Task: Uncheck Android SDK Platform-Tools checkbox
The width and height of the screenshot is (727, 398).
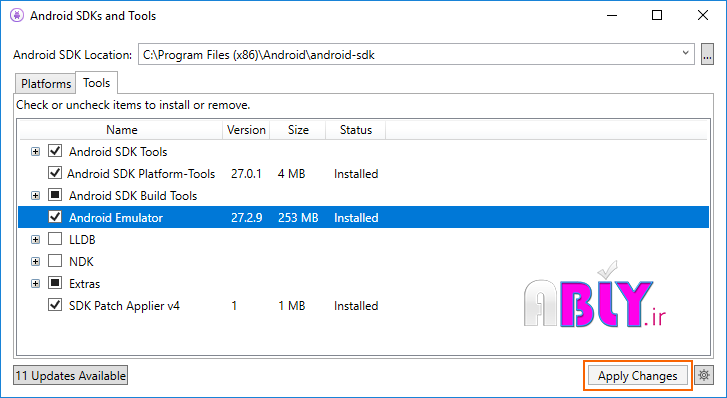Action: [55, 173]
